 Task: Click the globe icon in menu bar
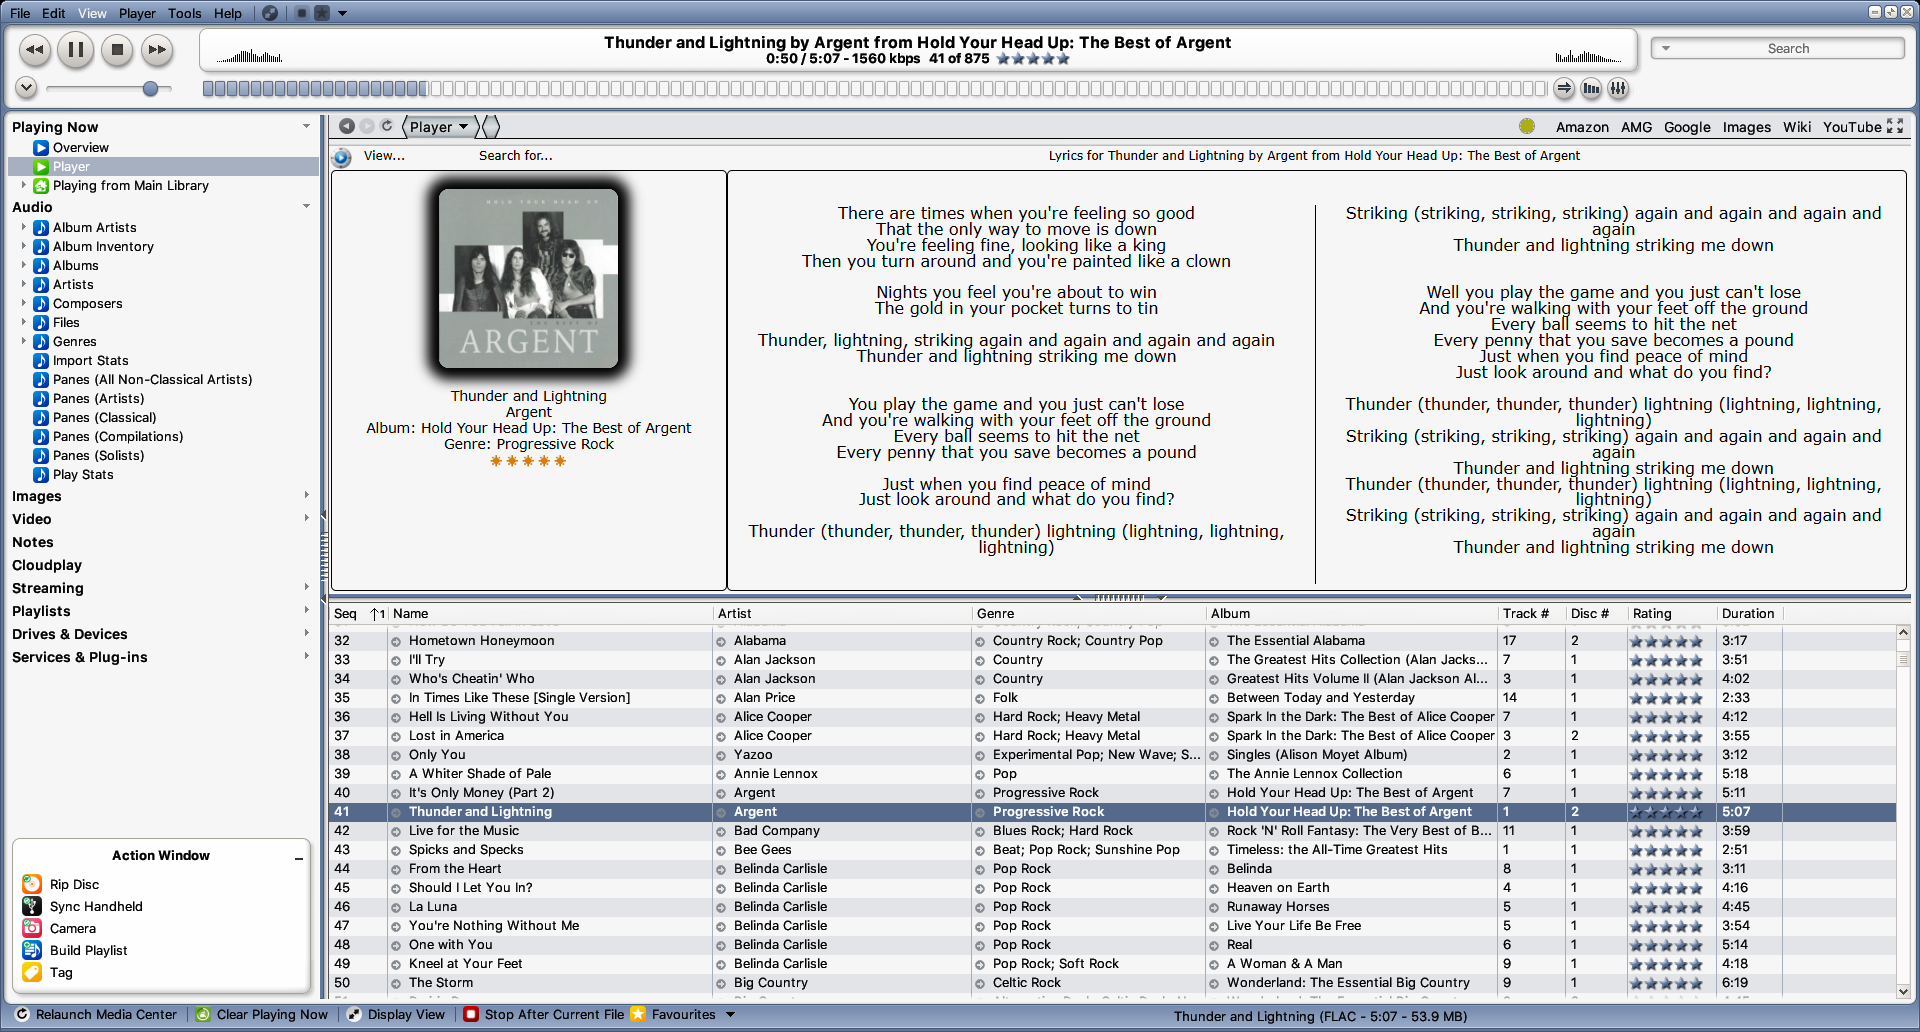(270, 13)
